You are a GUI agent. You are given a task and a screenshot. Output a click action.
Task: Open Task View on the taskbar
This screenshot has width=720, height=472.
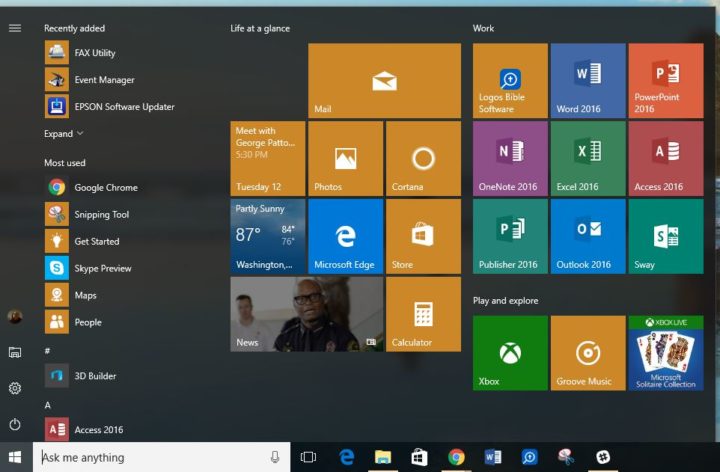click(x=308, y=457)
